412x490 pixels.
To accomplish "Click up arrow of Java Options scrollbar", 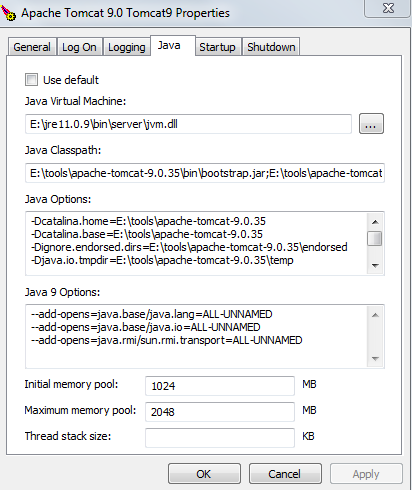I will [375, 221].
